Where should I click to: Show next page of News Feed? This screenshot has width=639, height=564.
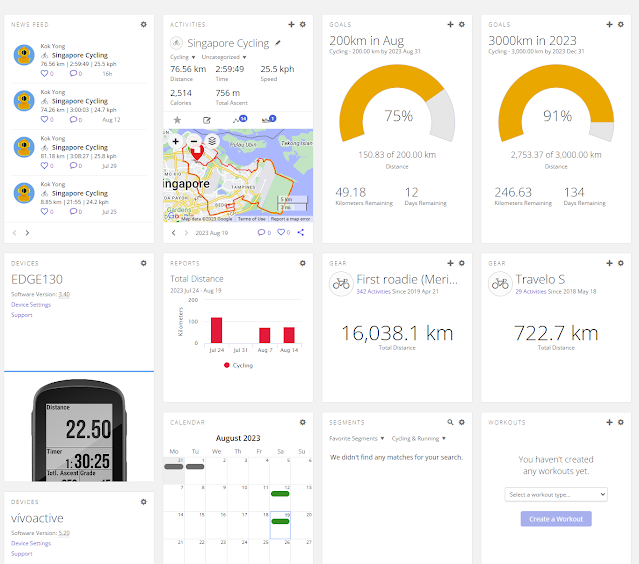(27, 233)
